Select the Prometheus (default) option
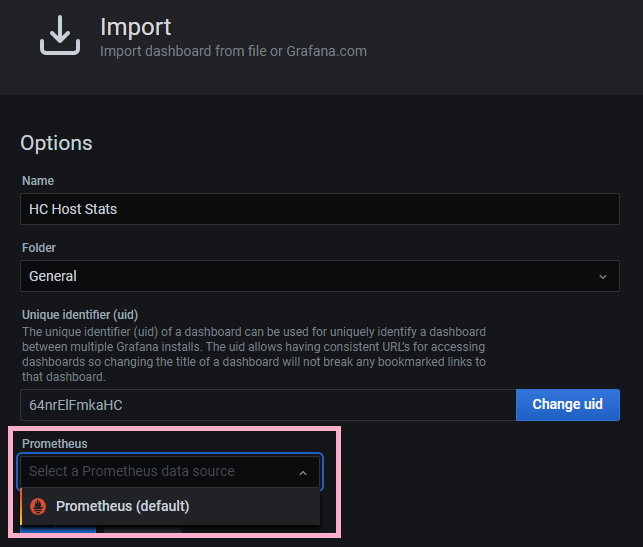Screen dimensions: 643x547 click(122, 506)
